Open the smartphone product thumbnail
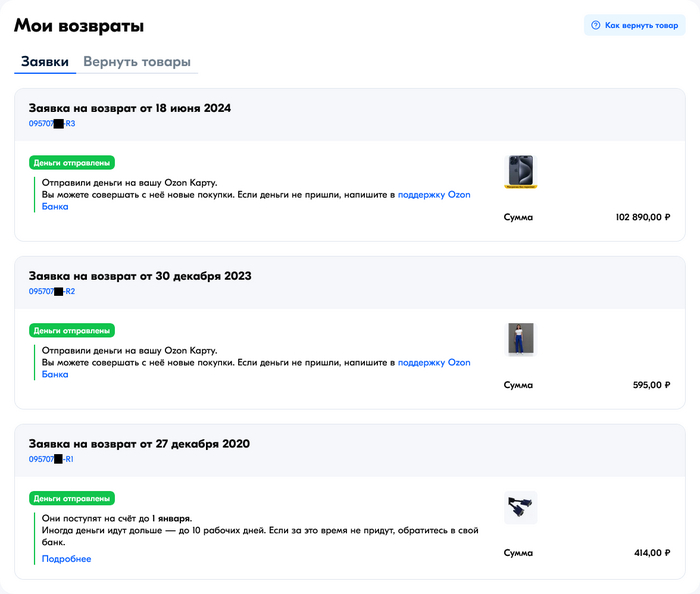This screenshot has height=594, width=700. click(x=520, y=171)
